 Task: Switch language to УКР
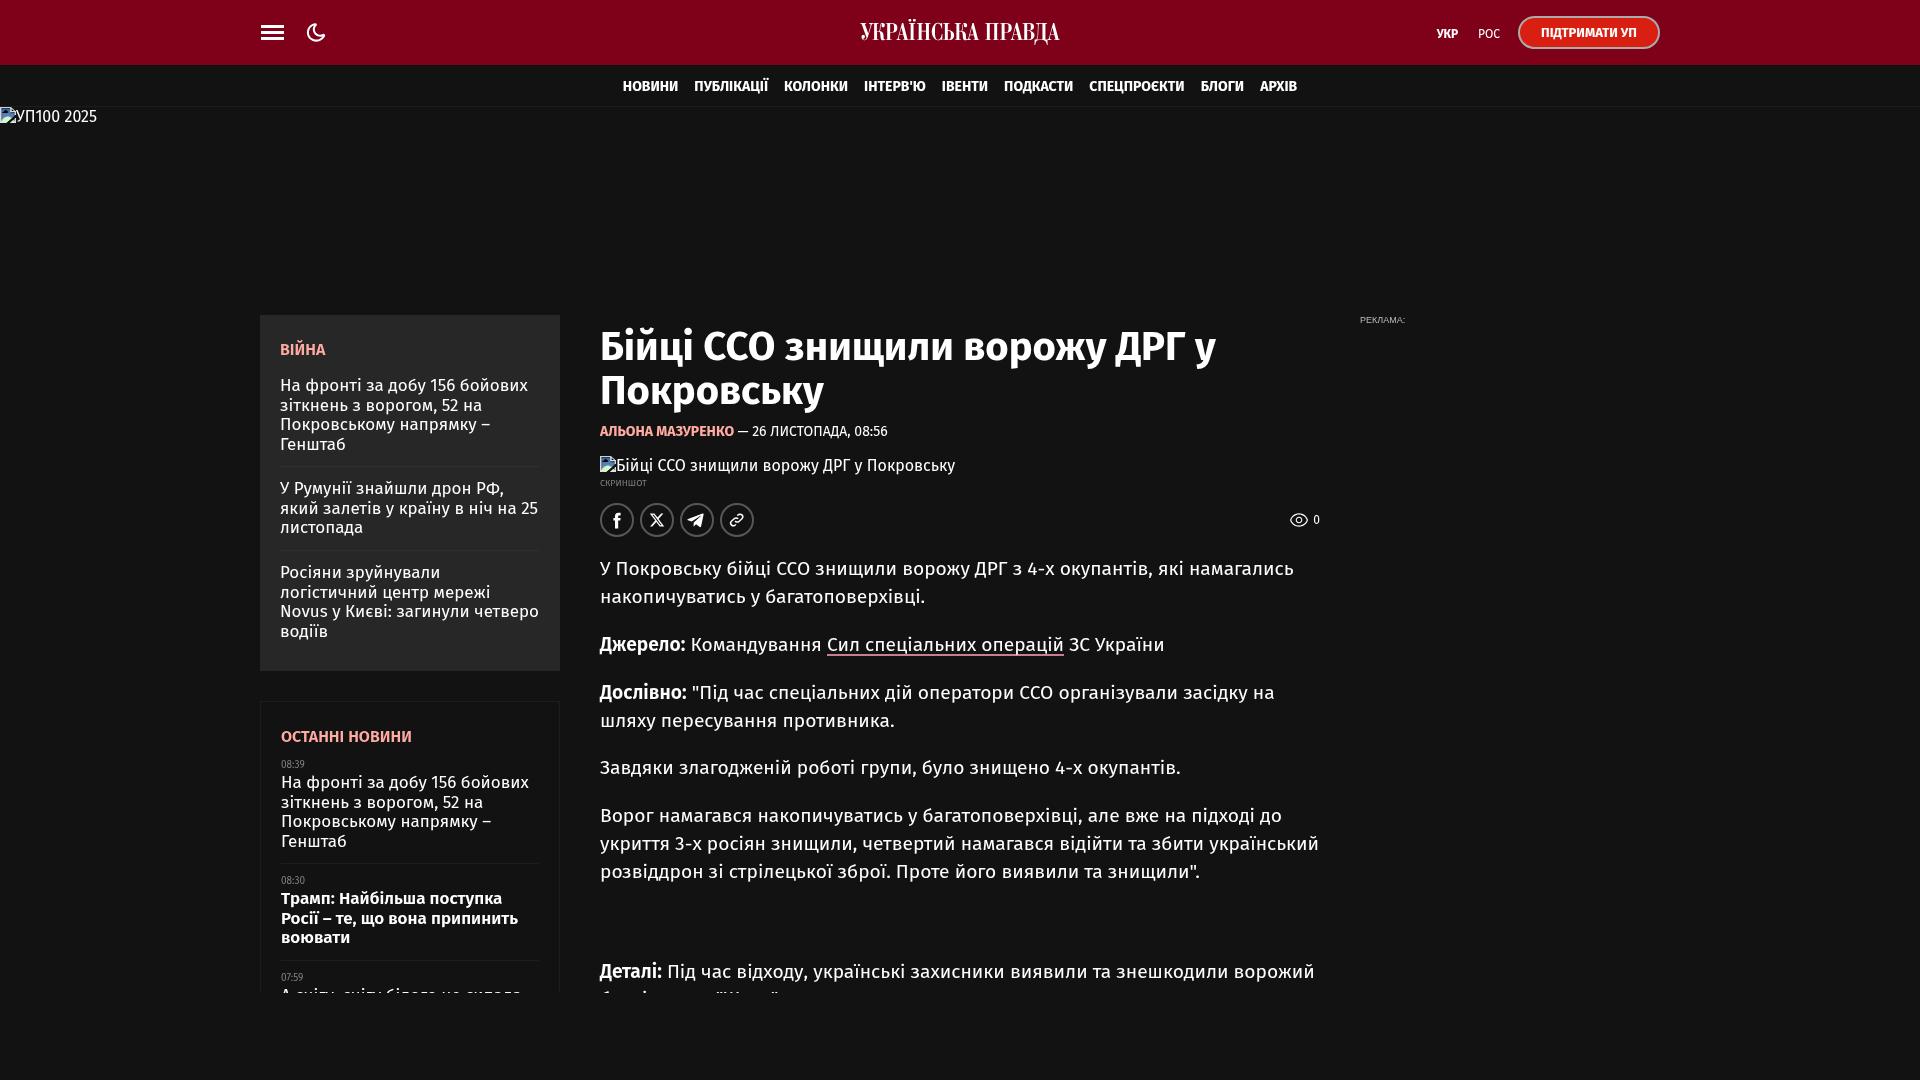pos(1447,34)
